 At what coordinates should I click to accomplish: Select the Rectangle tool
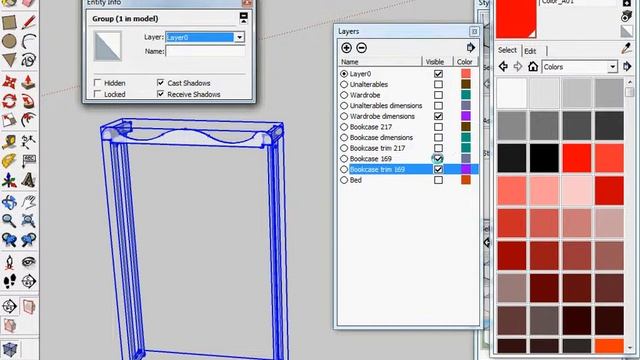coord(9,22)
